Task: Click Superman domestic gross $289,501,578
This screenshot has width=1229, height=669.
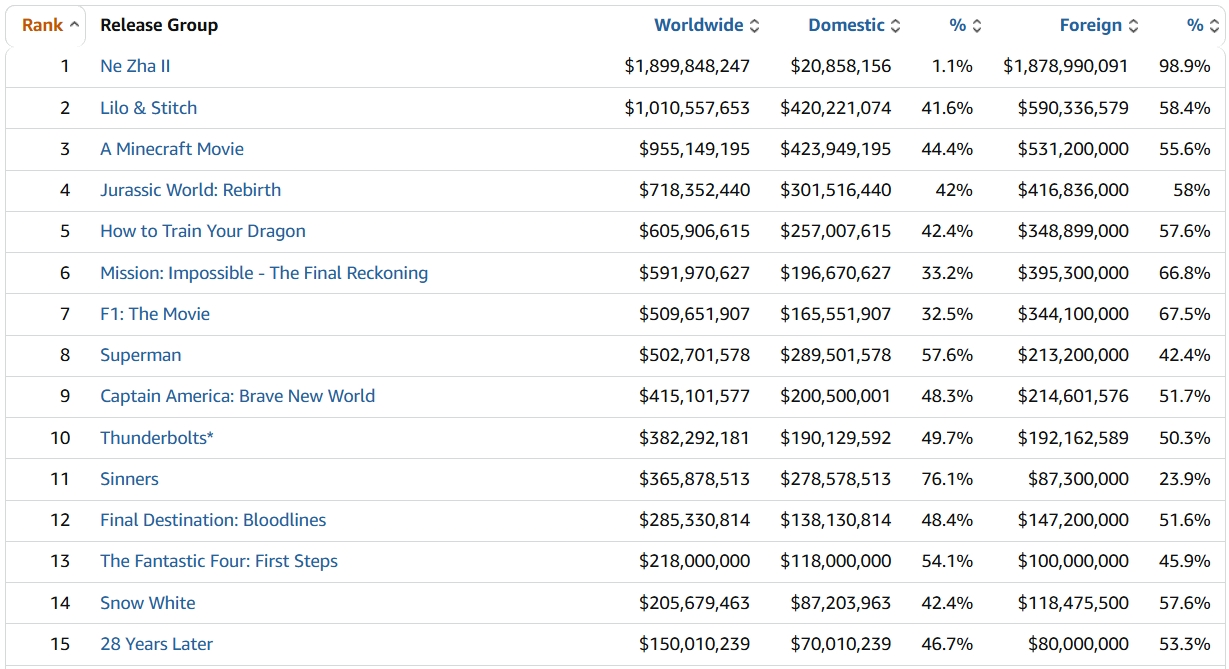Action: 836,355
